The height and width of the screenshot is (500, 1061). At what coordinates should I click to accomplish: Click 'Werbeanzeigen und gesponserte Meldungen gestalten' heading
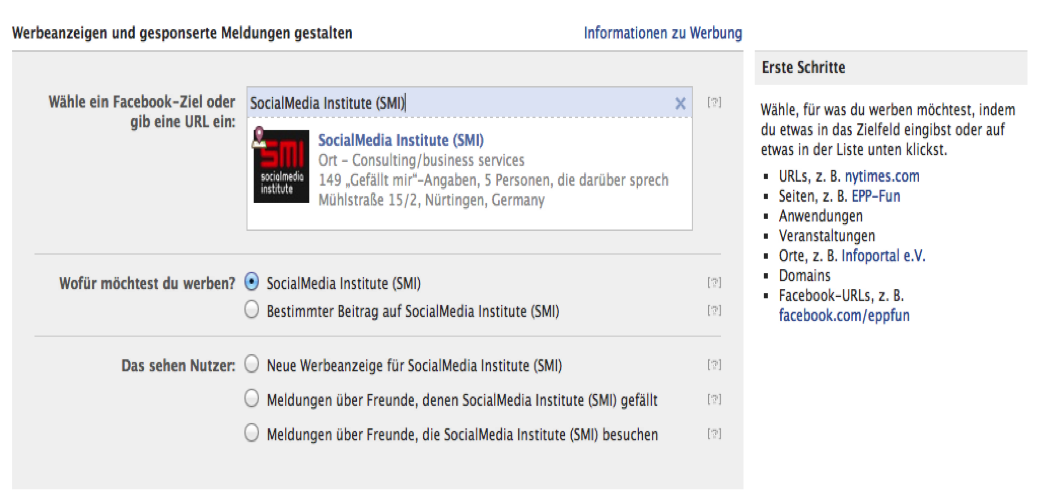tap(182, 32)
